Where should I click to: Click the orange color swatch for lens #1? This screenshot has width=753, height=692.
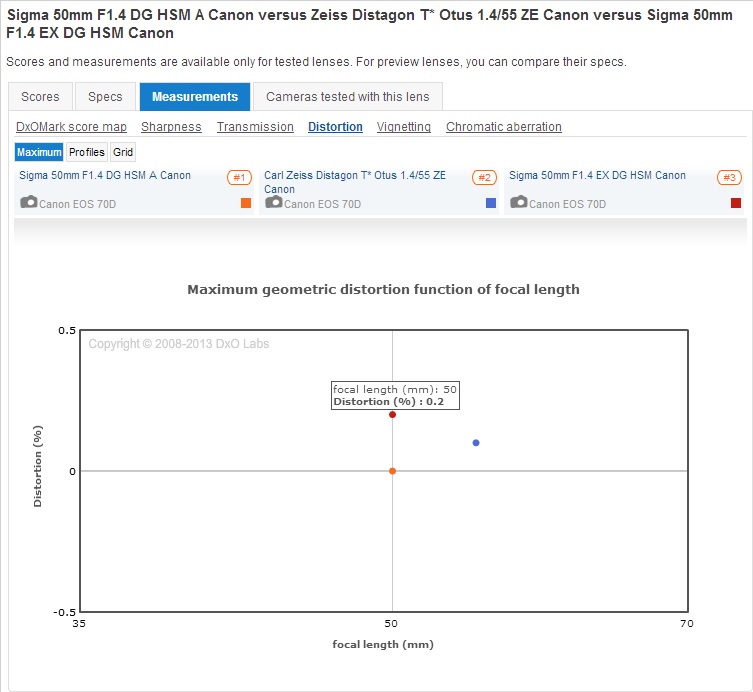coord(246,203)
